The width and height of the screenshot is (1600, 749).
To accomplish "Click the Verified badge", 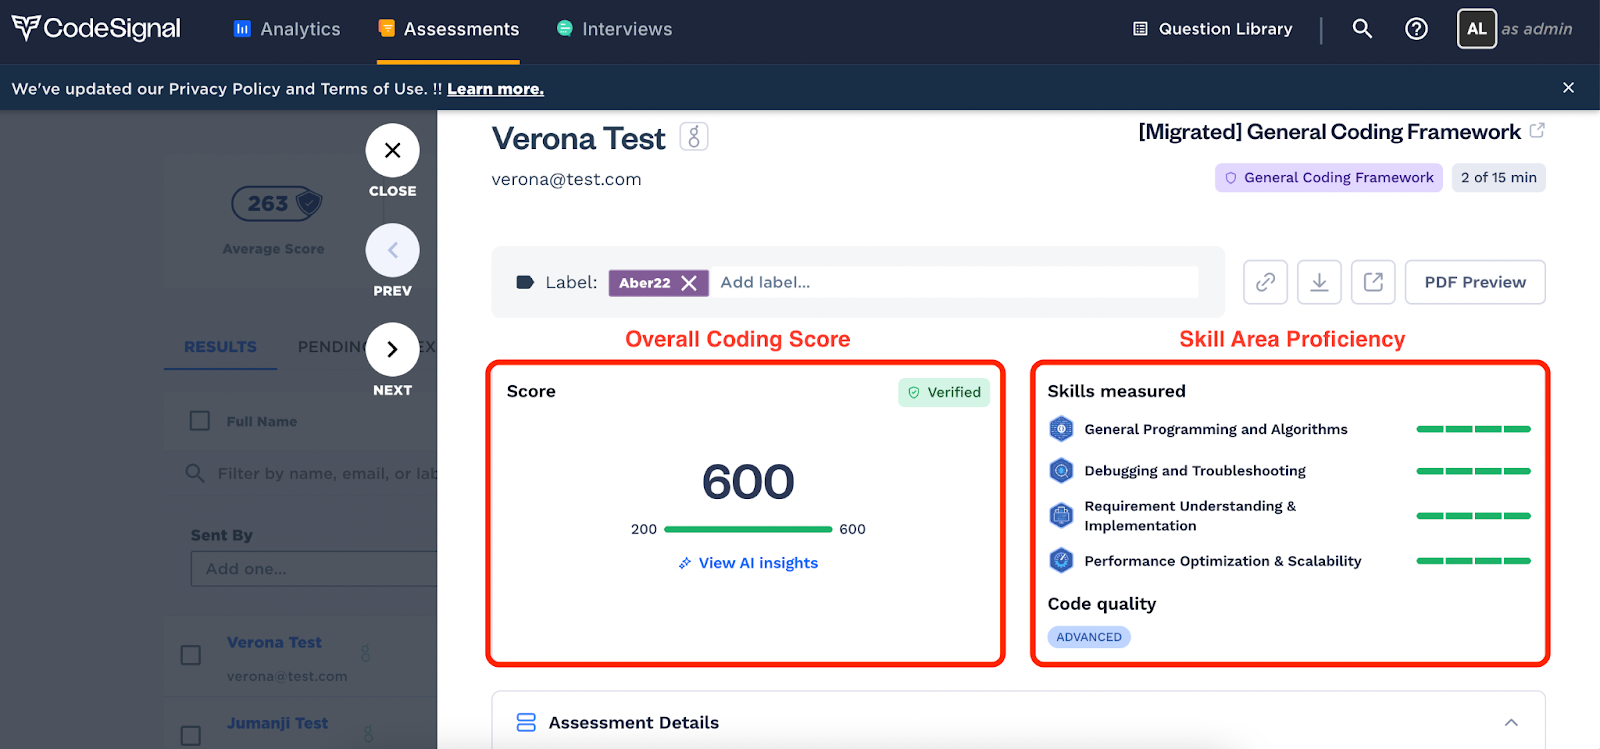I will 944,393.
